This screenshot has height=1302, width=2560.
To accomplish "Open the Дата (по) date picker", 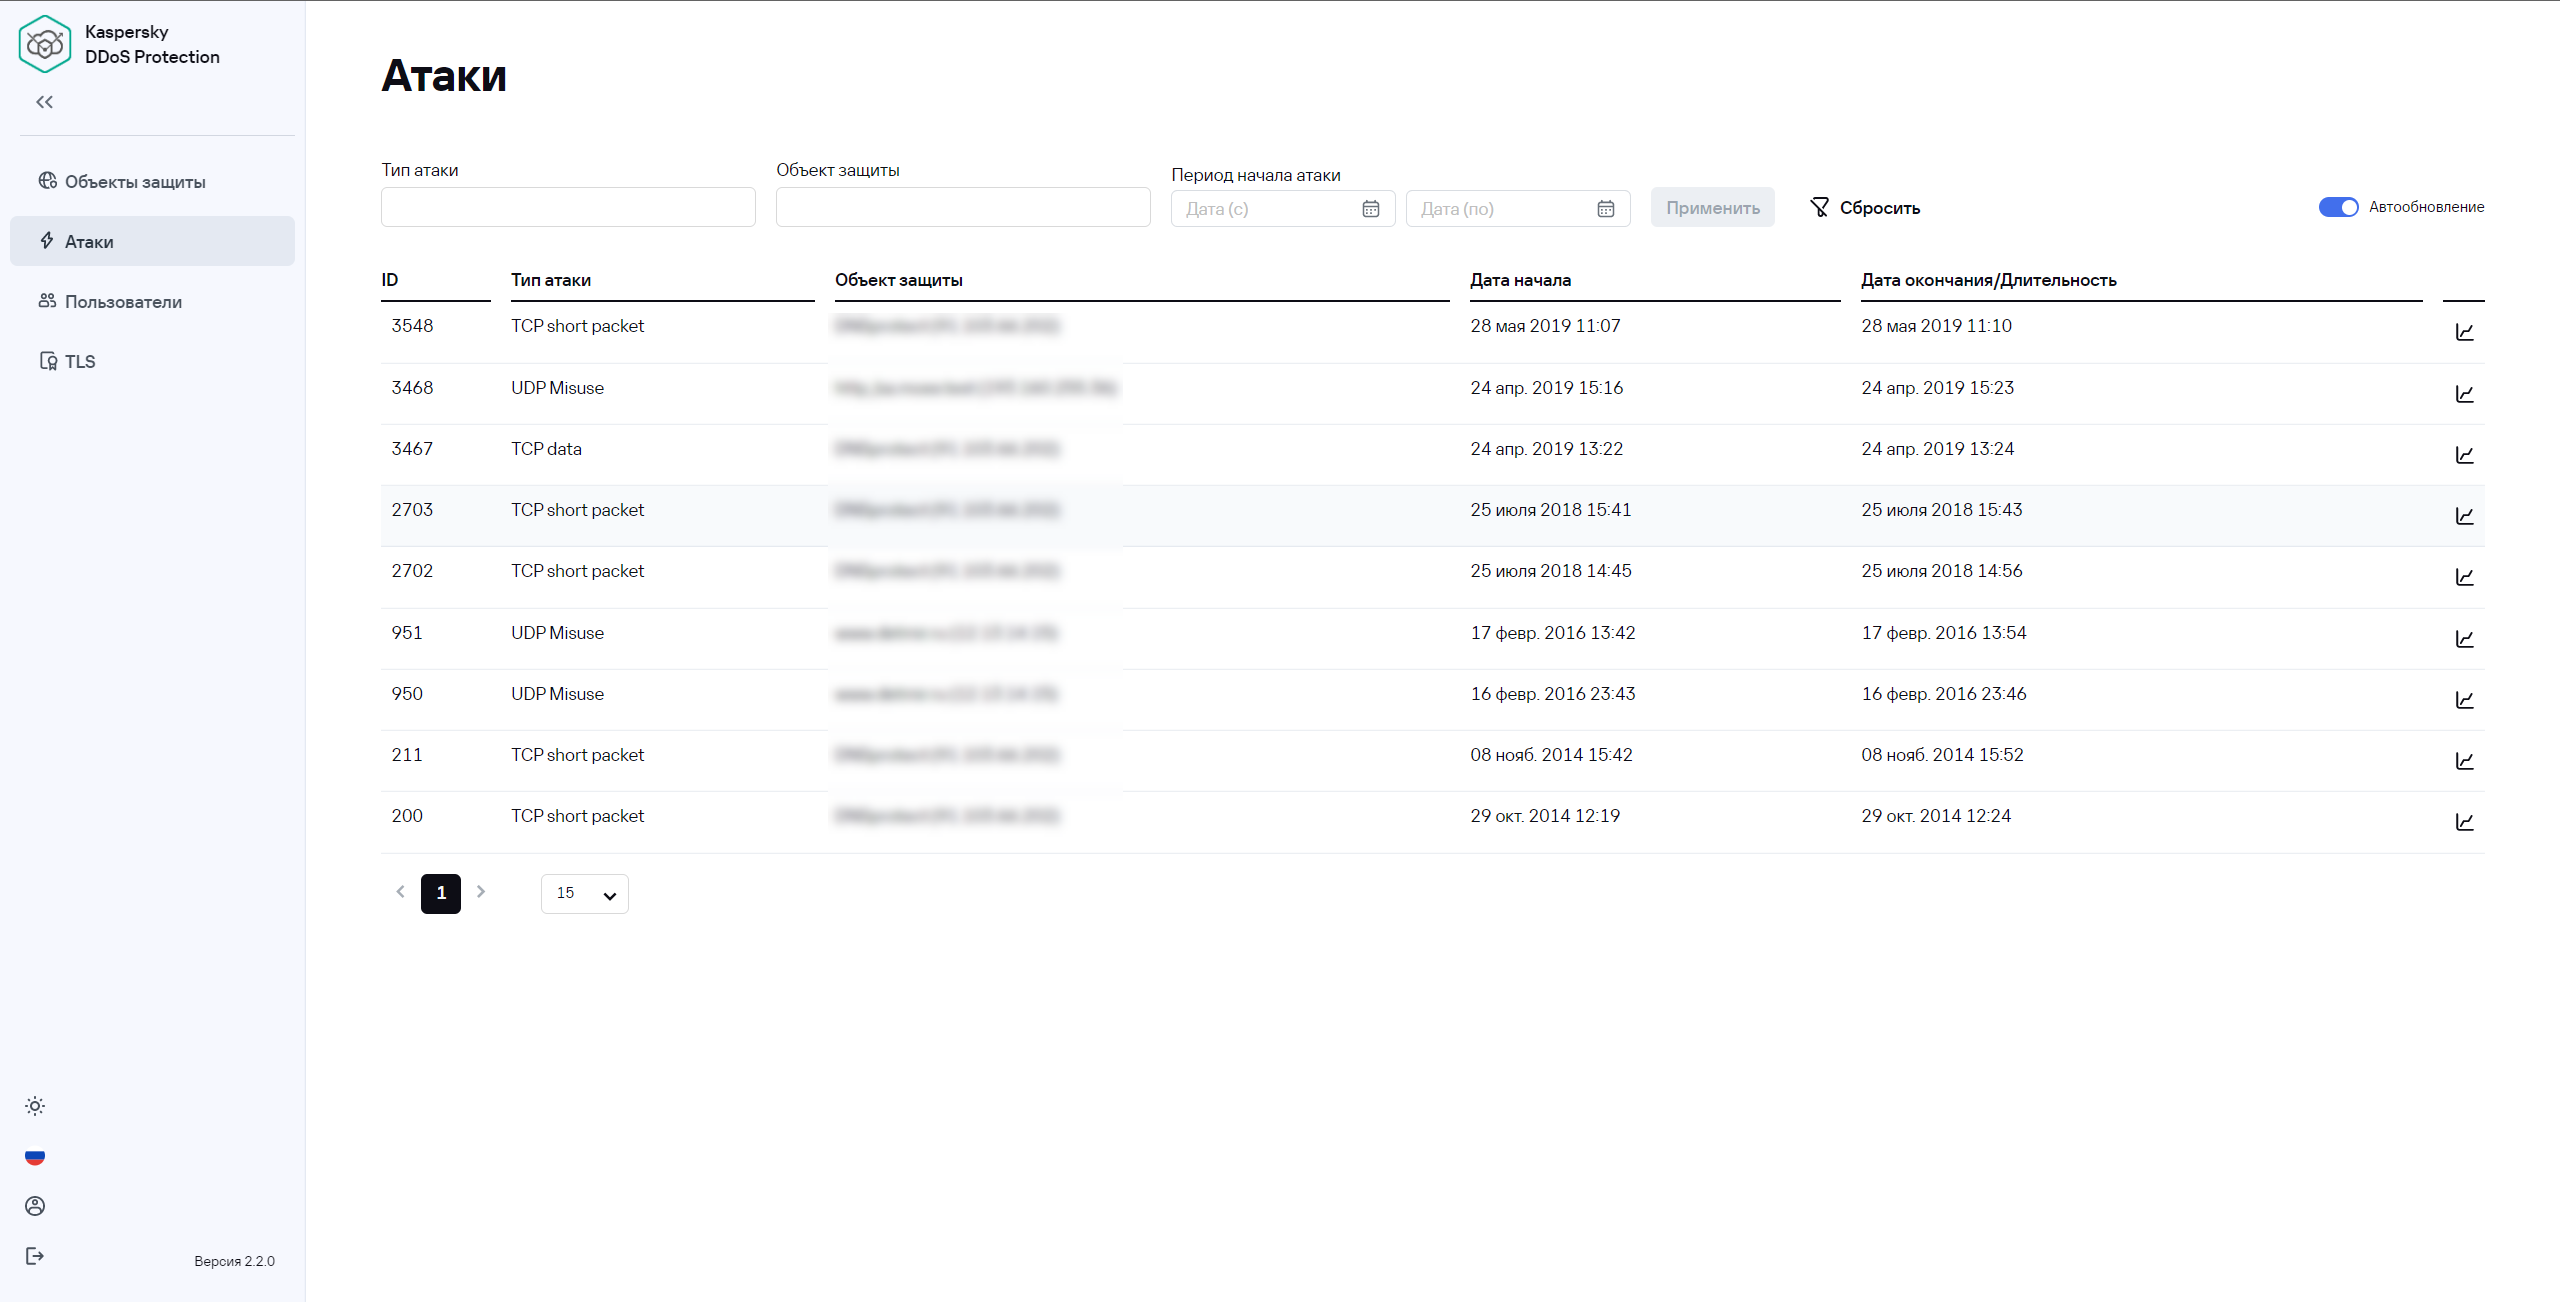I will click(x=1605, y=209).
